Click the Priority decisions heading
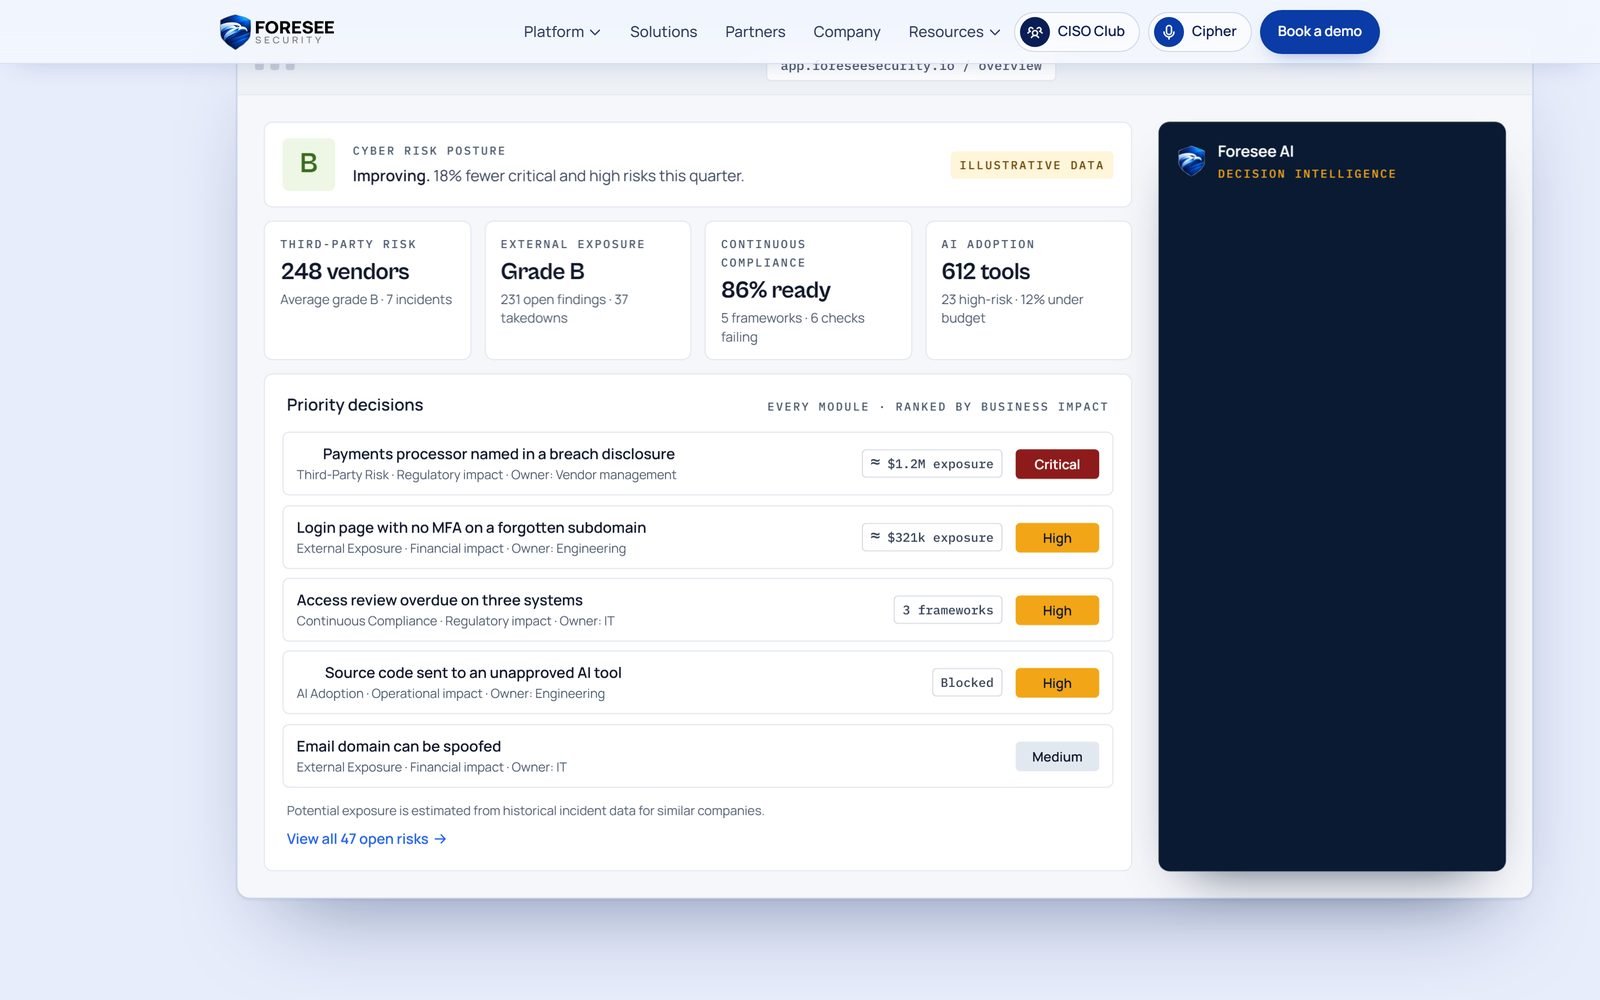1600x1000 pixels. (x=355, y=405)
